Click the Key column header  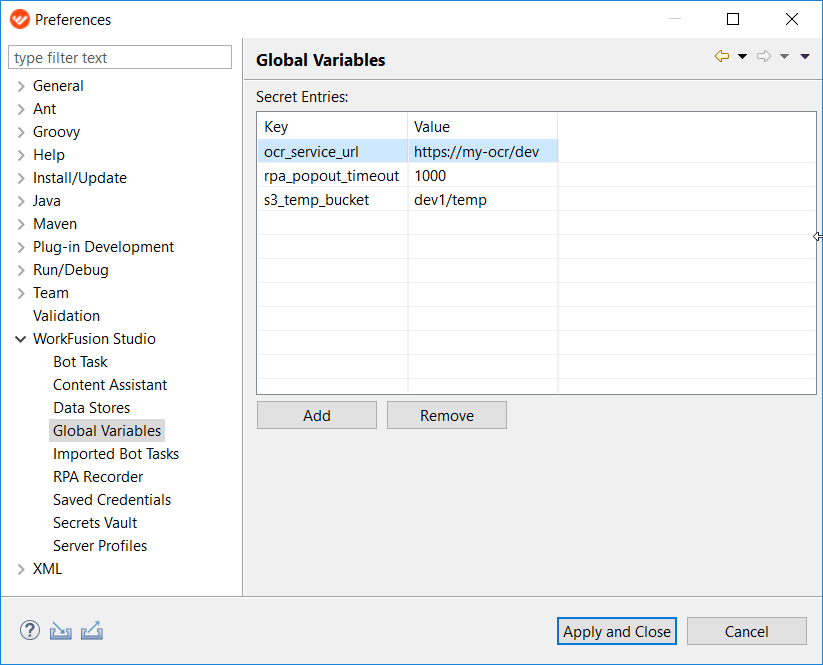click(x=332, y=126)
